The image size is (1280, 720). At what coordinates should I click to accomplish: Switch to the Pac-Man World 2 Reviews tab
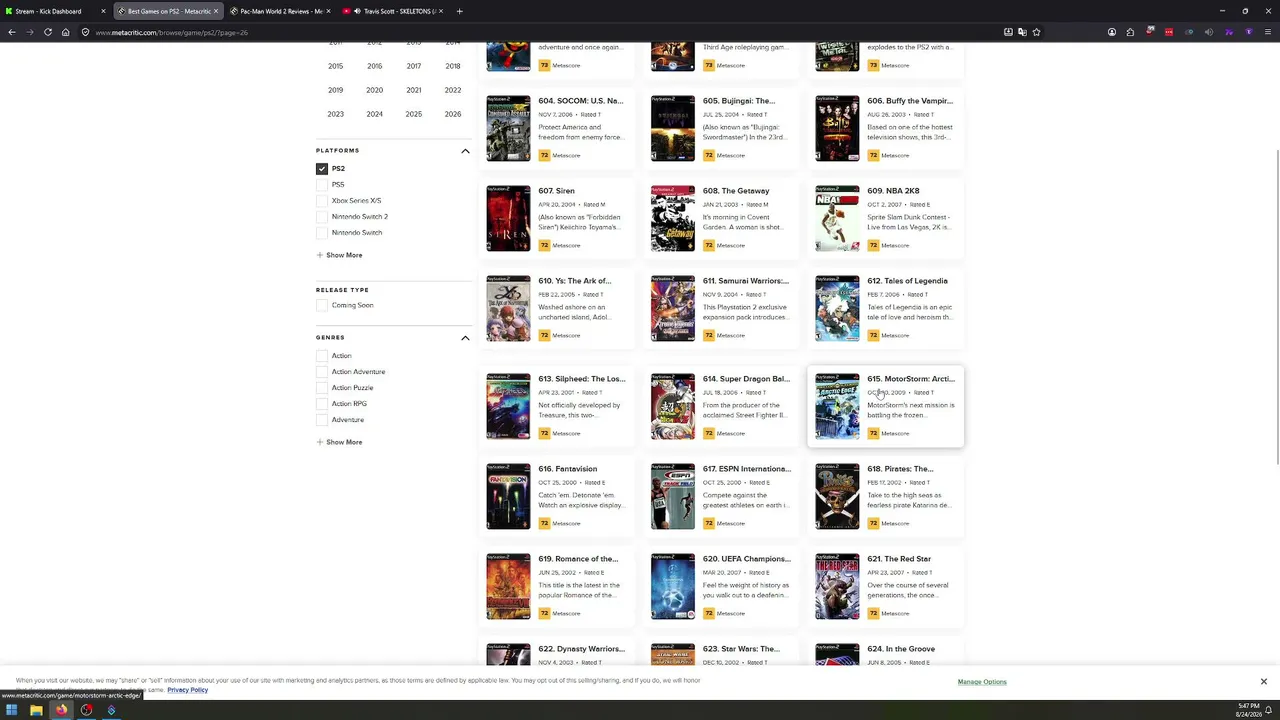point(281,11)
